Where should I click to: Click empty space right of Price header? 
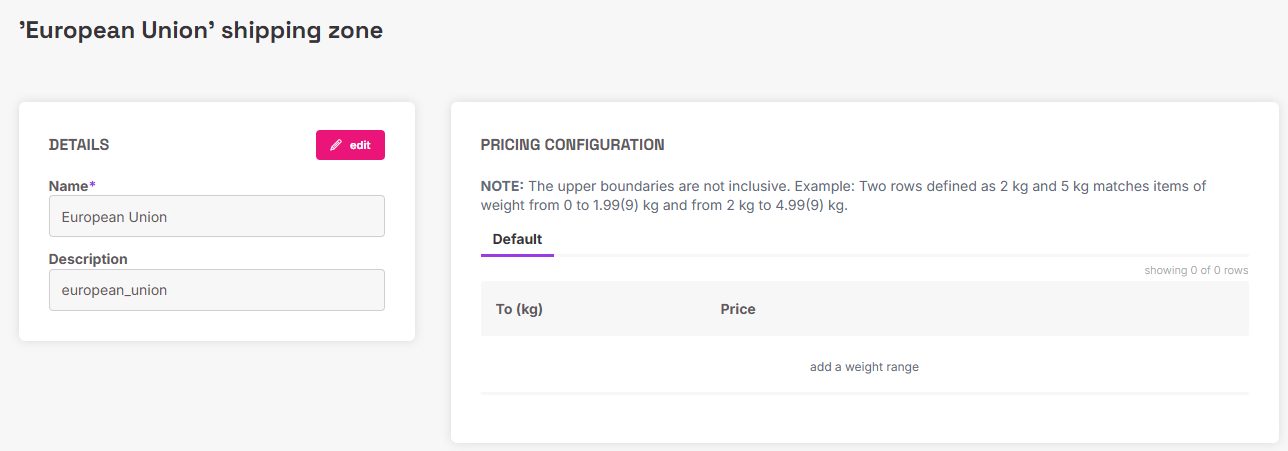point(1000,309)
